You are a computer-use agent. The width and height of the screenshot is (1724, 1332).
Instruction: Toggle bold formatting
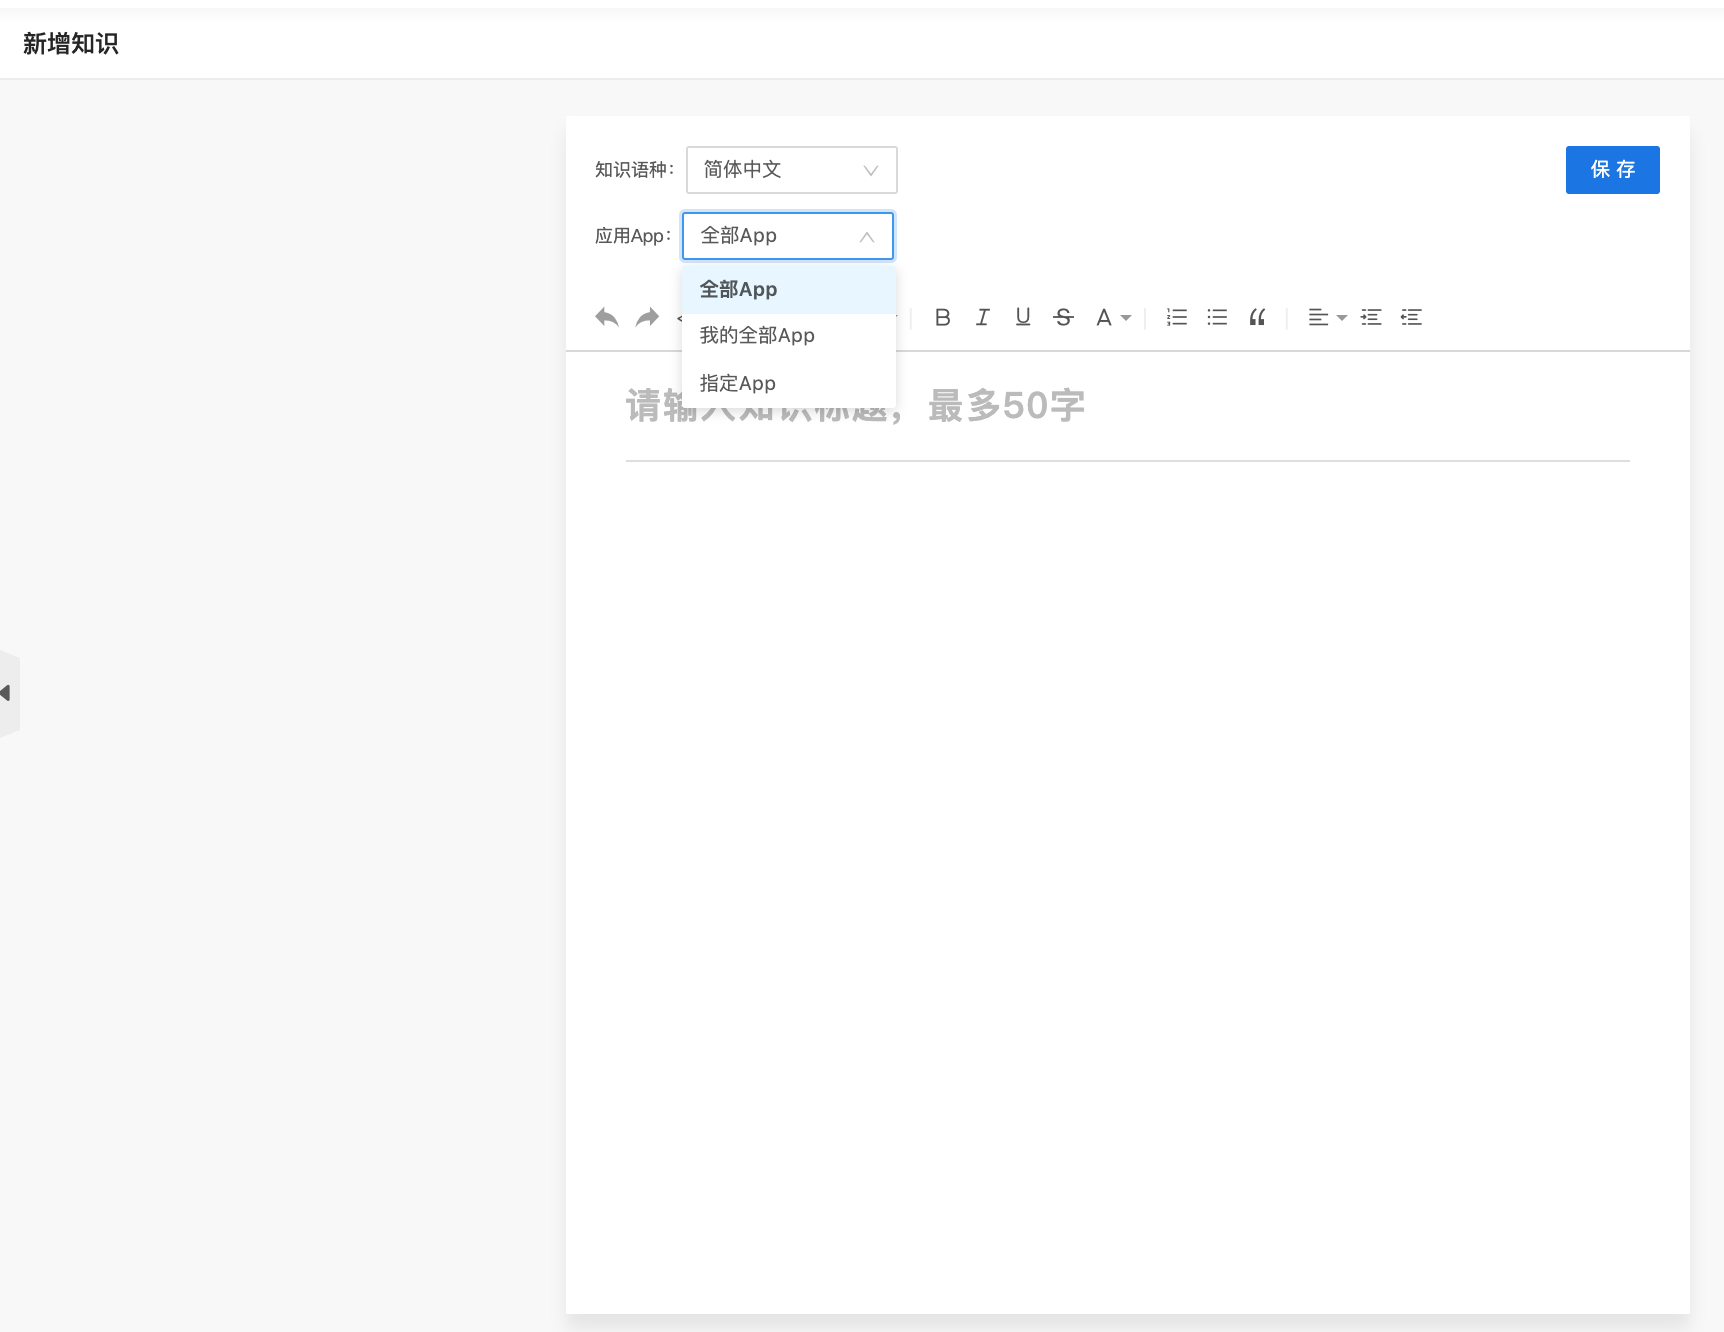(942, 317)
